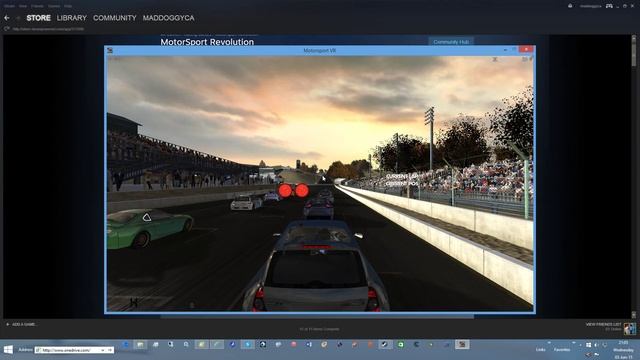640x360 pixels.
Task: Click red start lights in the game
Action: pos(293,190)
